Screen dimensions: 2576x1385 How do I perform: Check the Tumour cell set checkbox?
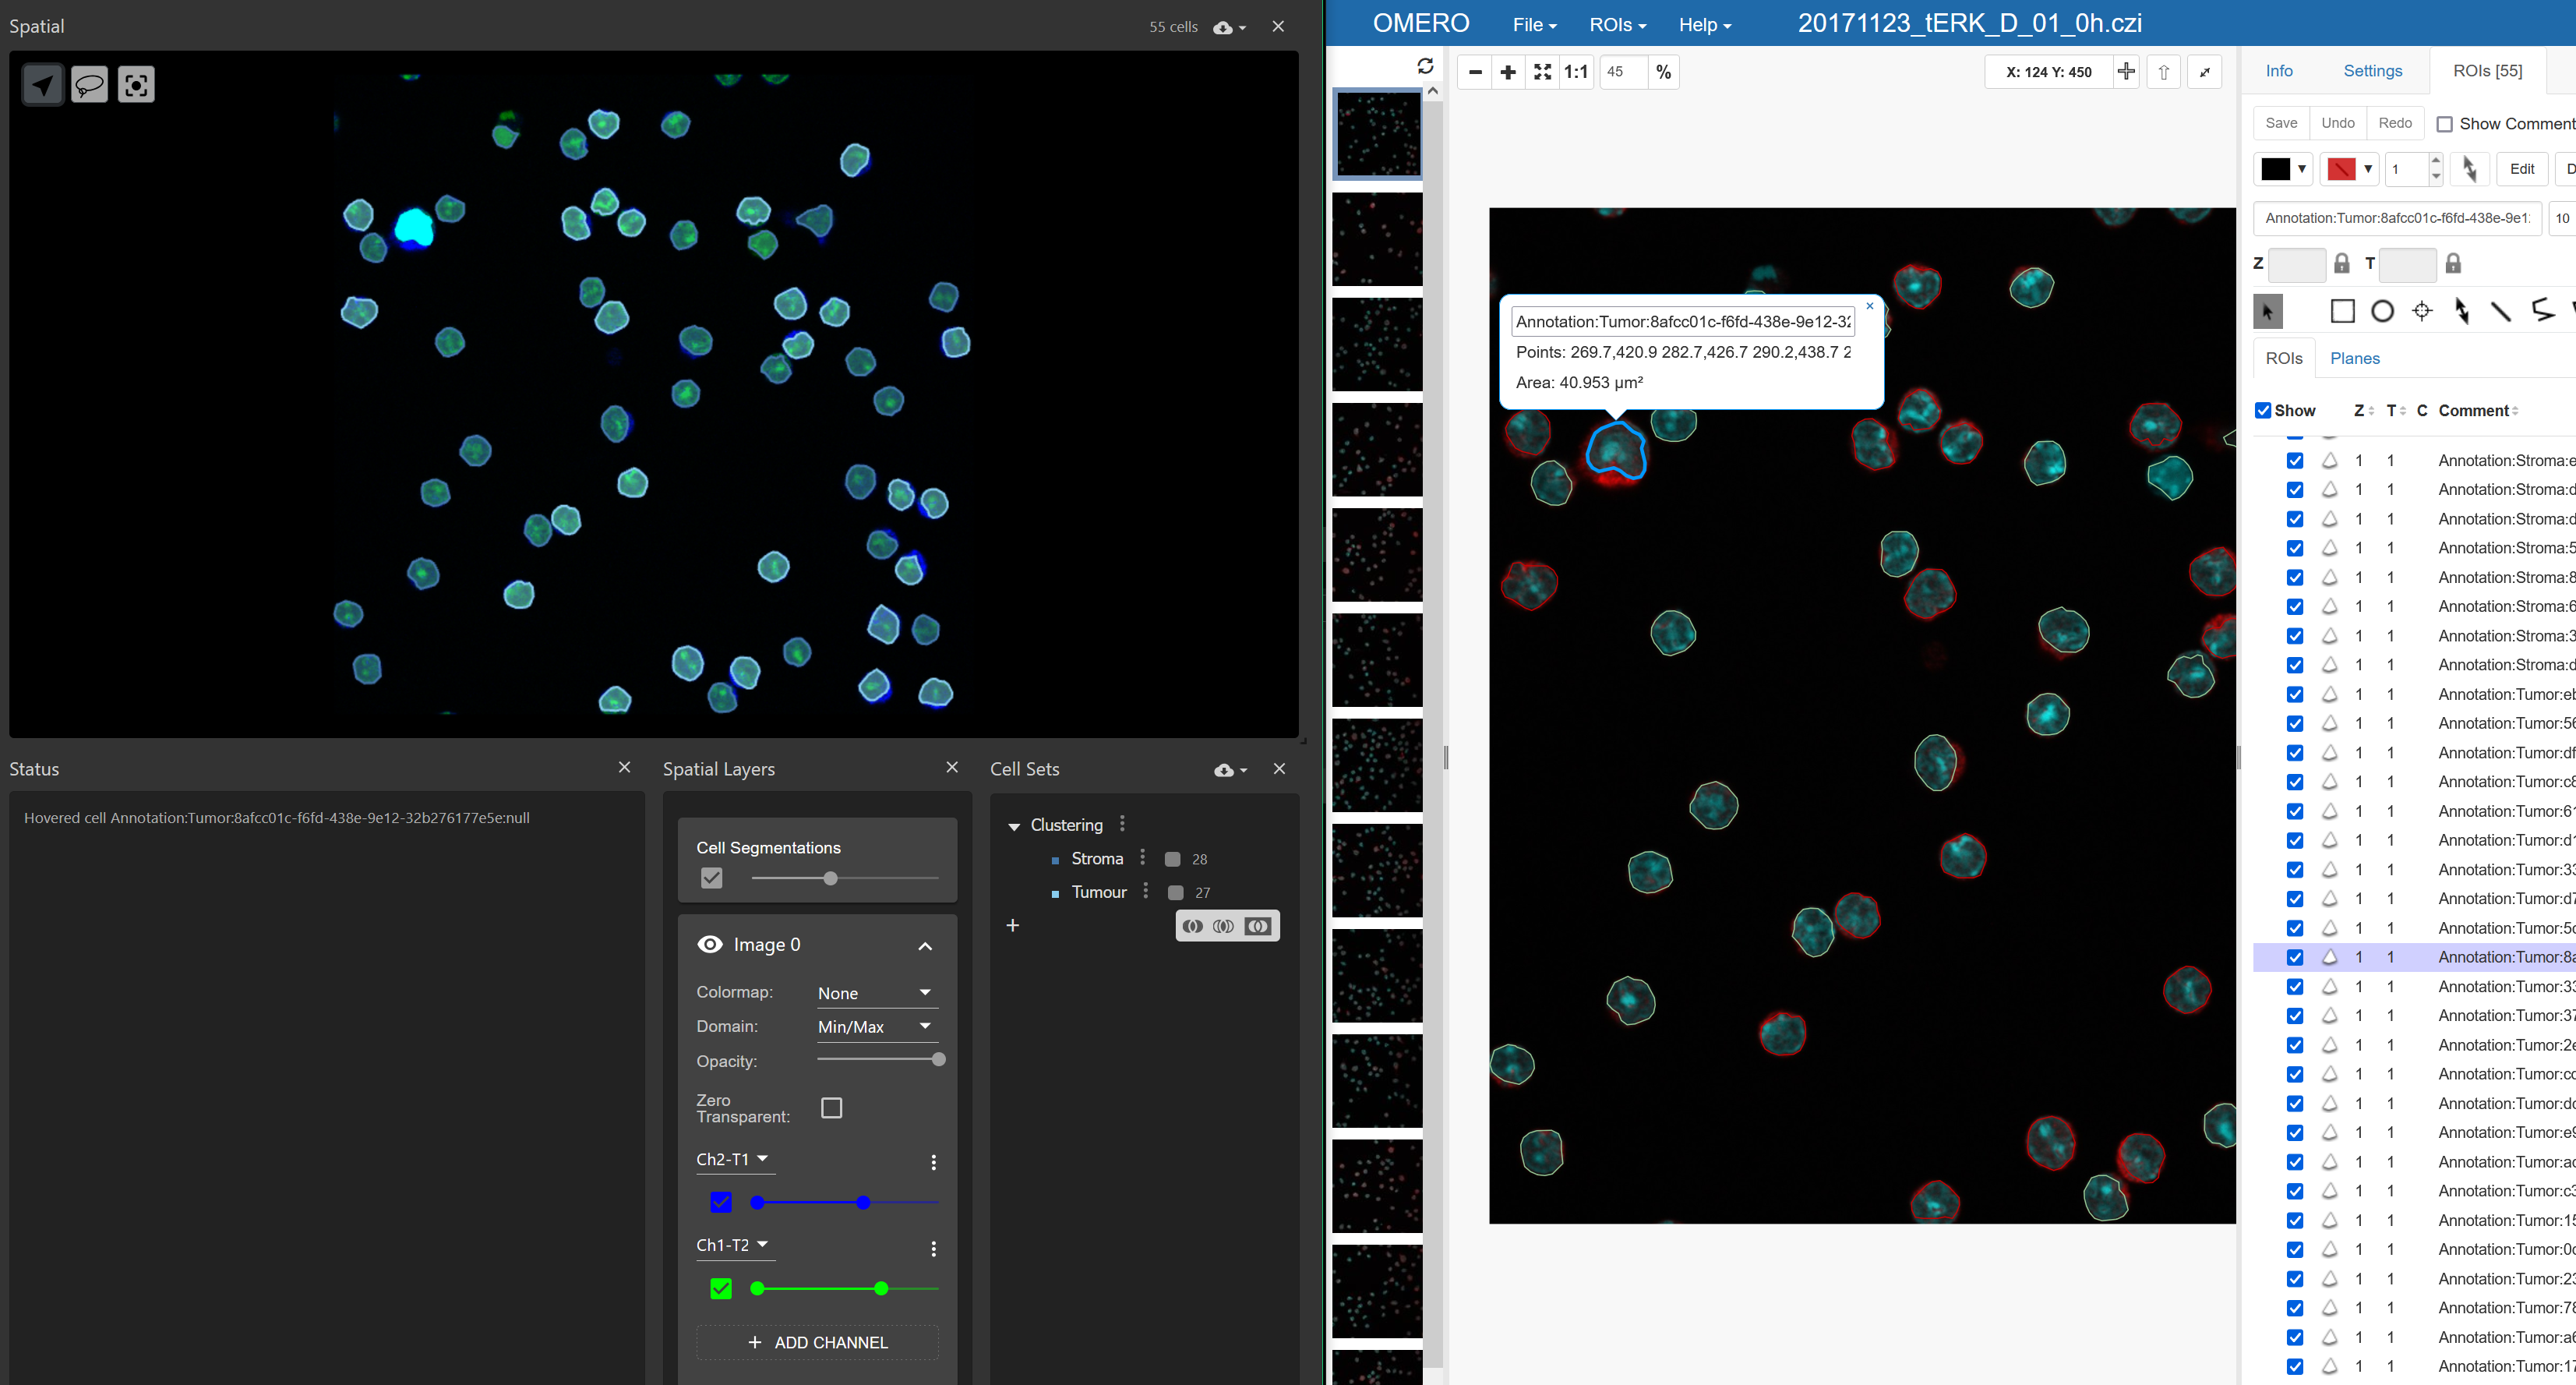pos(1176,892)
